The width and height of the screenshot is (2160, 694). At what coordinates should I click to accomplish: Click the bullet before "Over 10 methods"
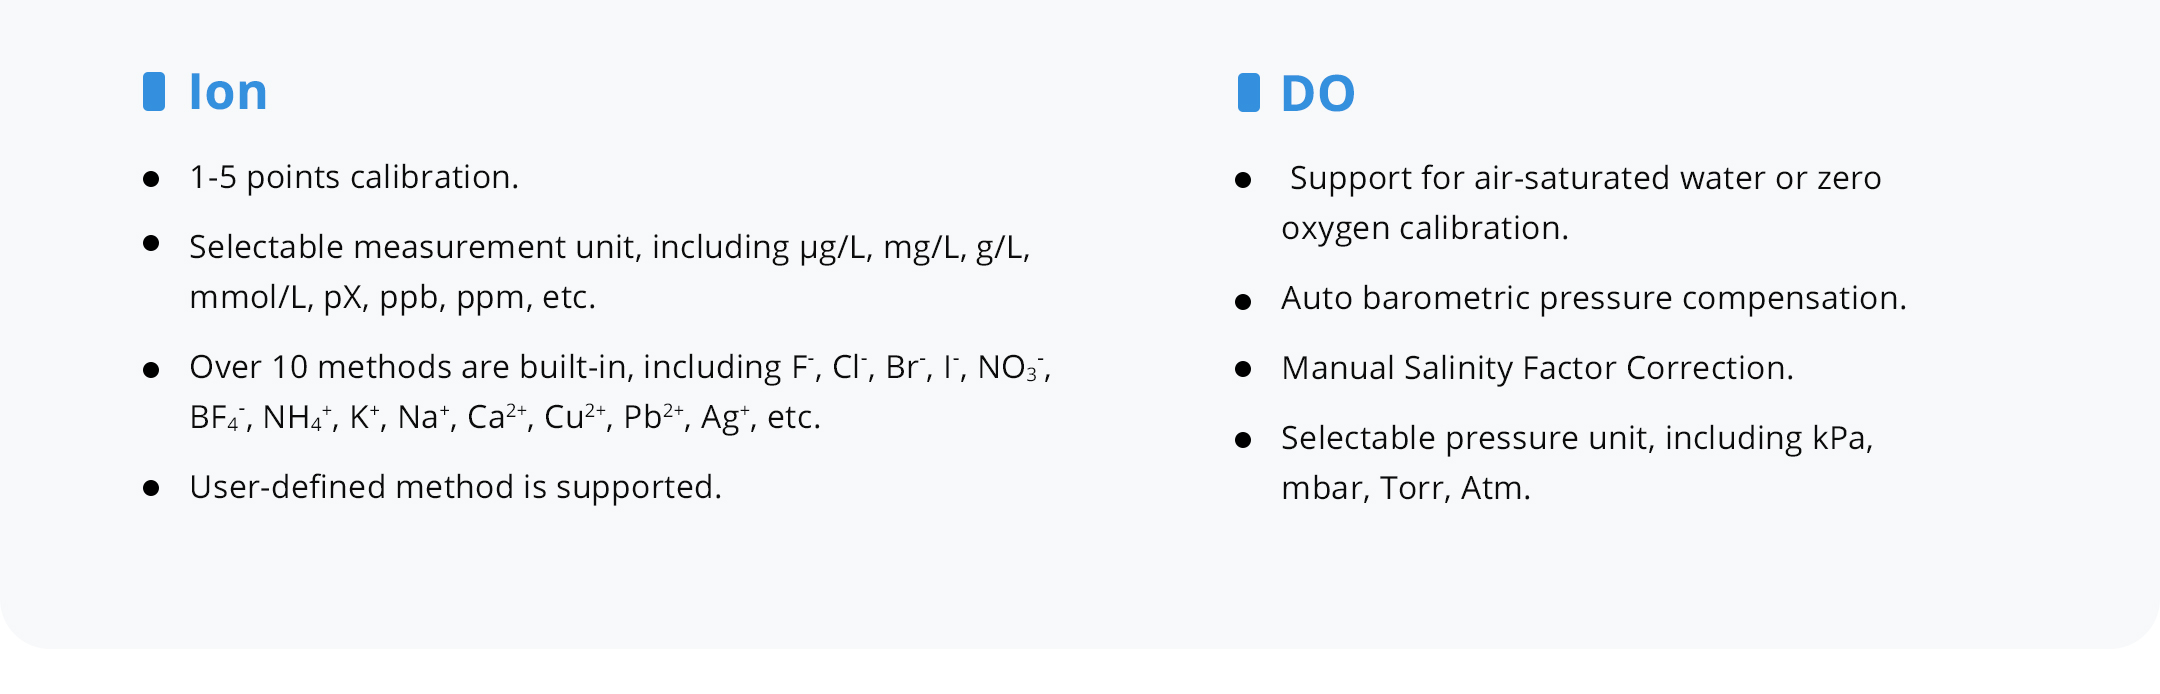coord(151,370)
